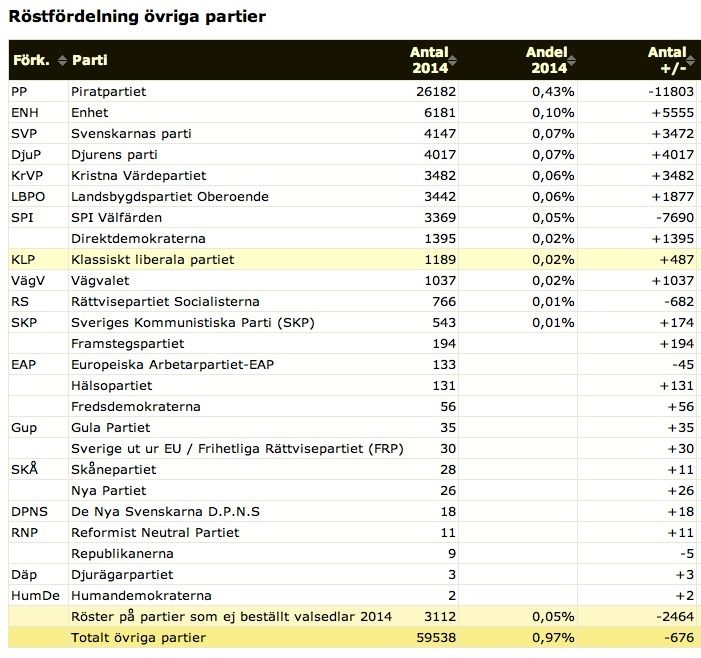The height and width of the screenshot is (658, 701).
Task: Select the Piratpartiet row
Action: [355, 91]
